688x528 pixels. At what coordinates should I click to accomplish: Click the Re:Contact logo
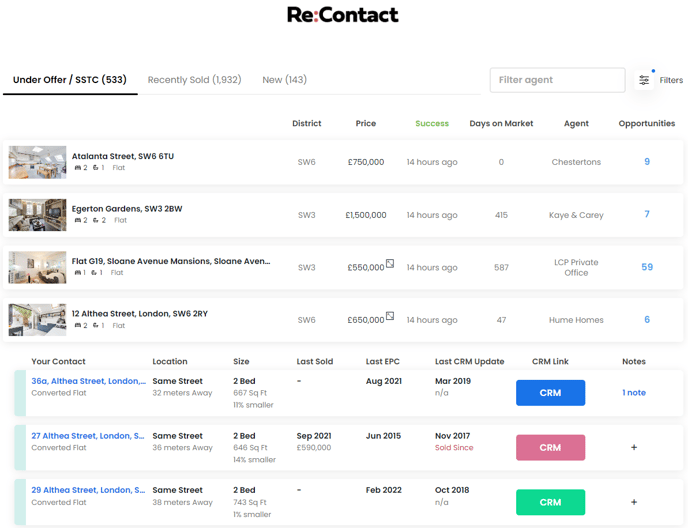[343, 15]
